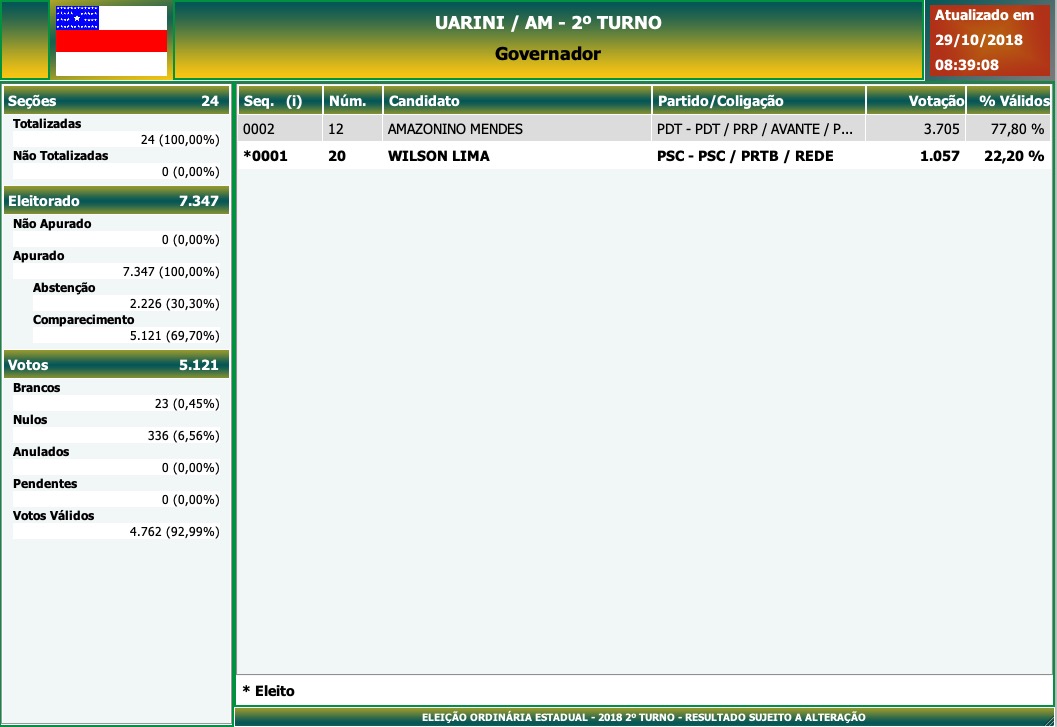Click the Eleitorado panel header

116,201
